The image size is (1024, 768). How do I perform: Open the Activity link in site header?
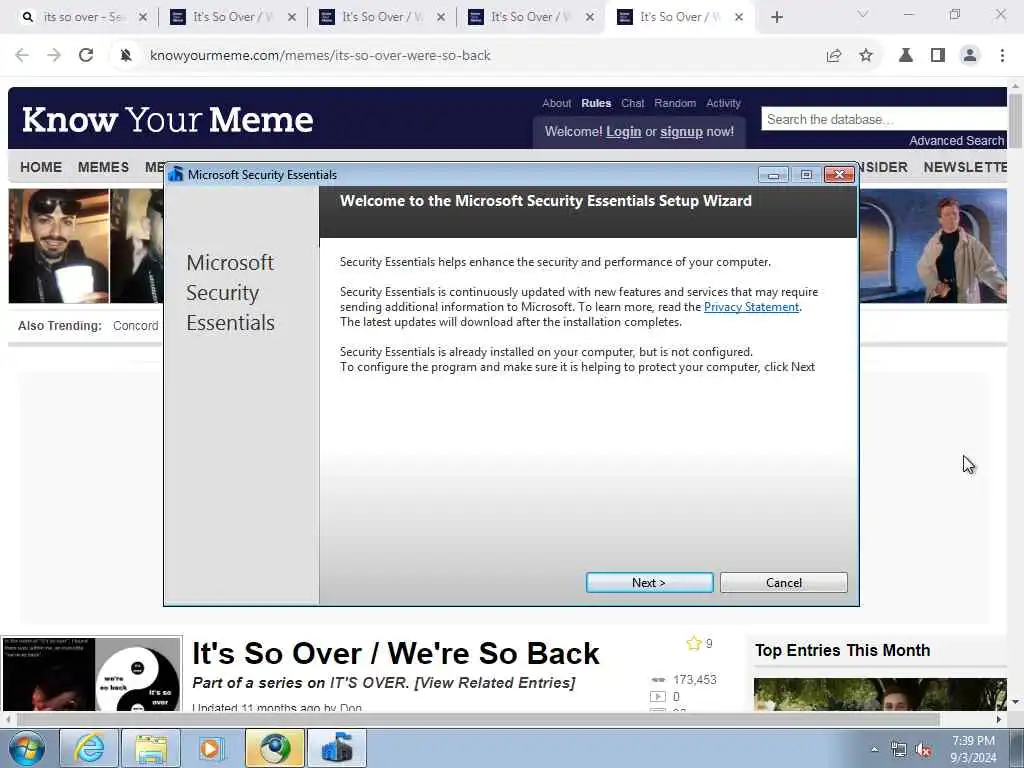coord(723,103)
